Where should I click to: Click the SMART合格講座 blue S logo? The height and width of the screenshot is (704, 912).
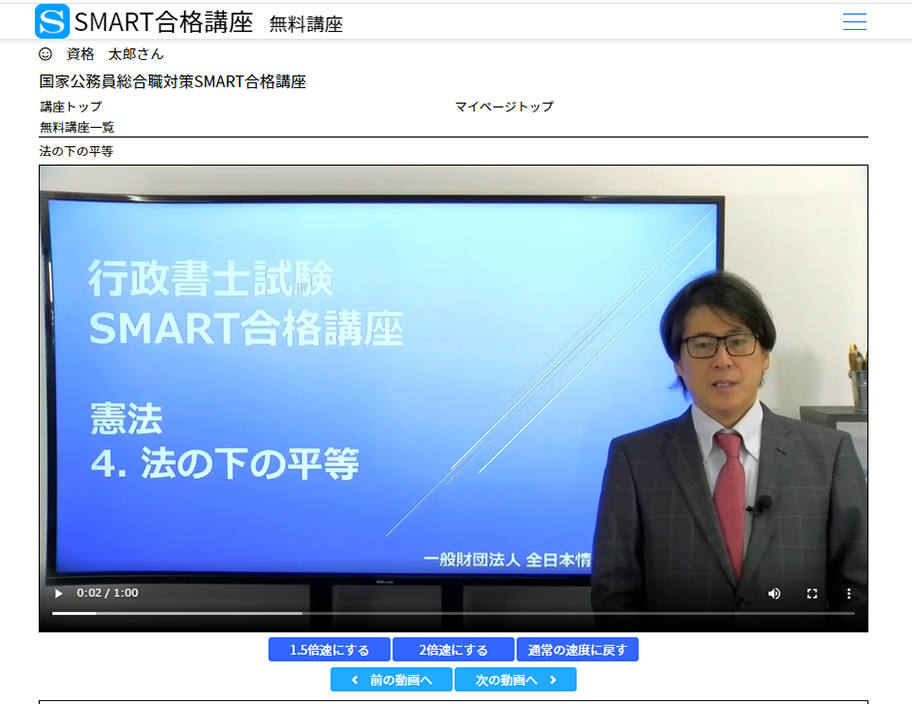(52, 21)
